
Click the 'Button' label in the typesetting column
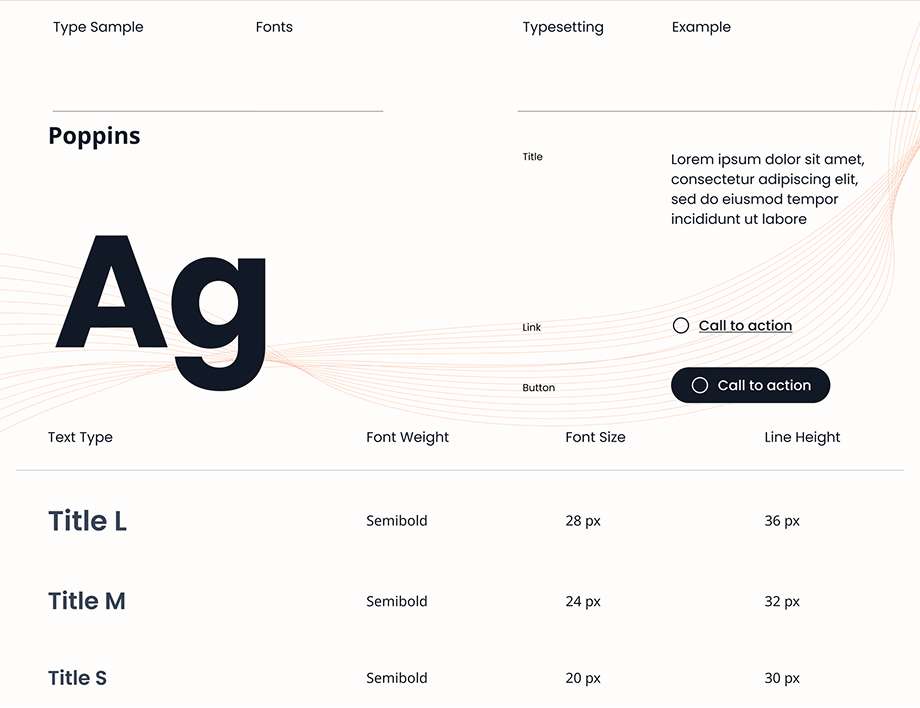[x=539, y=387]
